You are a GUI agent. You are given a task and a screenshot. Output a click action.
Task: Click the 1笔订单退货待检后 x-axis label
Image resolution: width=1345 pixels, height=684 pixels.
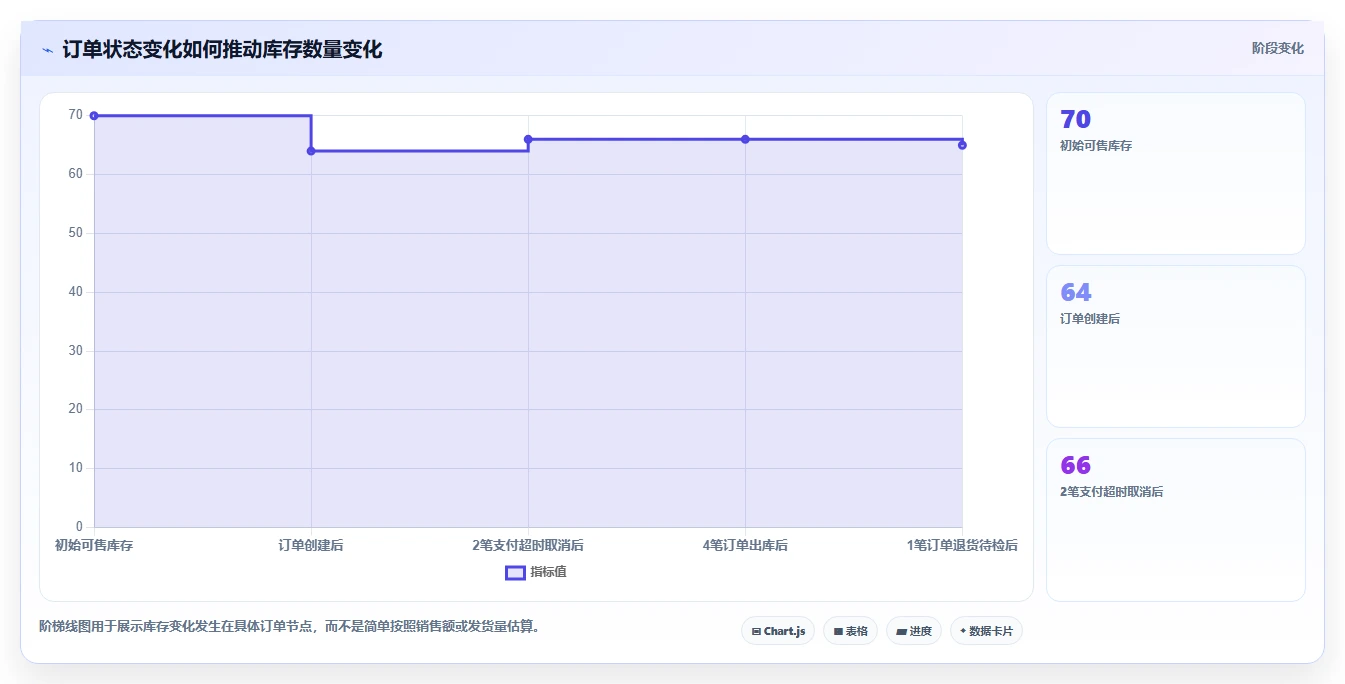pos(962,545)
